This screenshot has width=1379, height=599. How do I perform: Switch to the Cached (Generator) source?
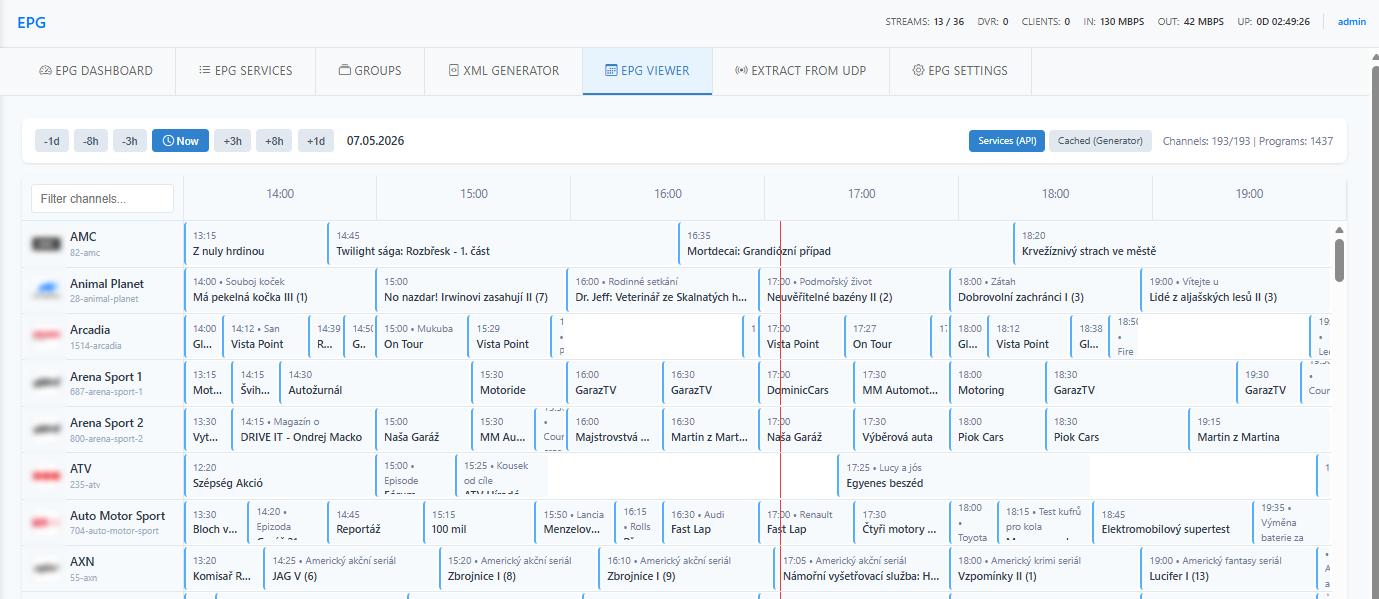pyautogui.click(x=1100, y=141)
